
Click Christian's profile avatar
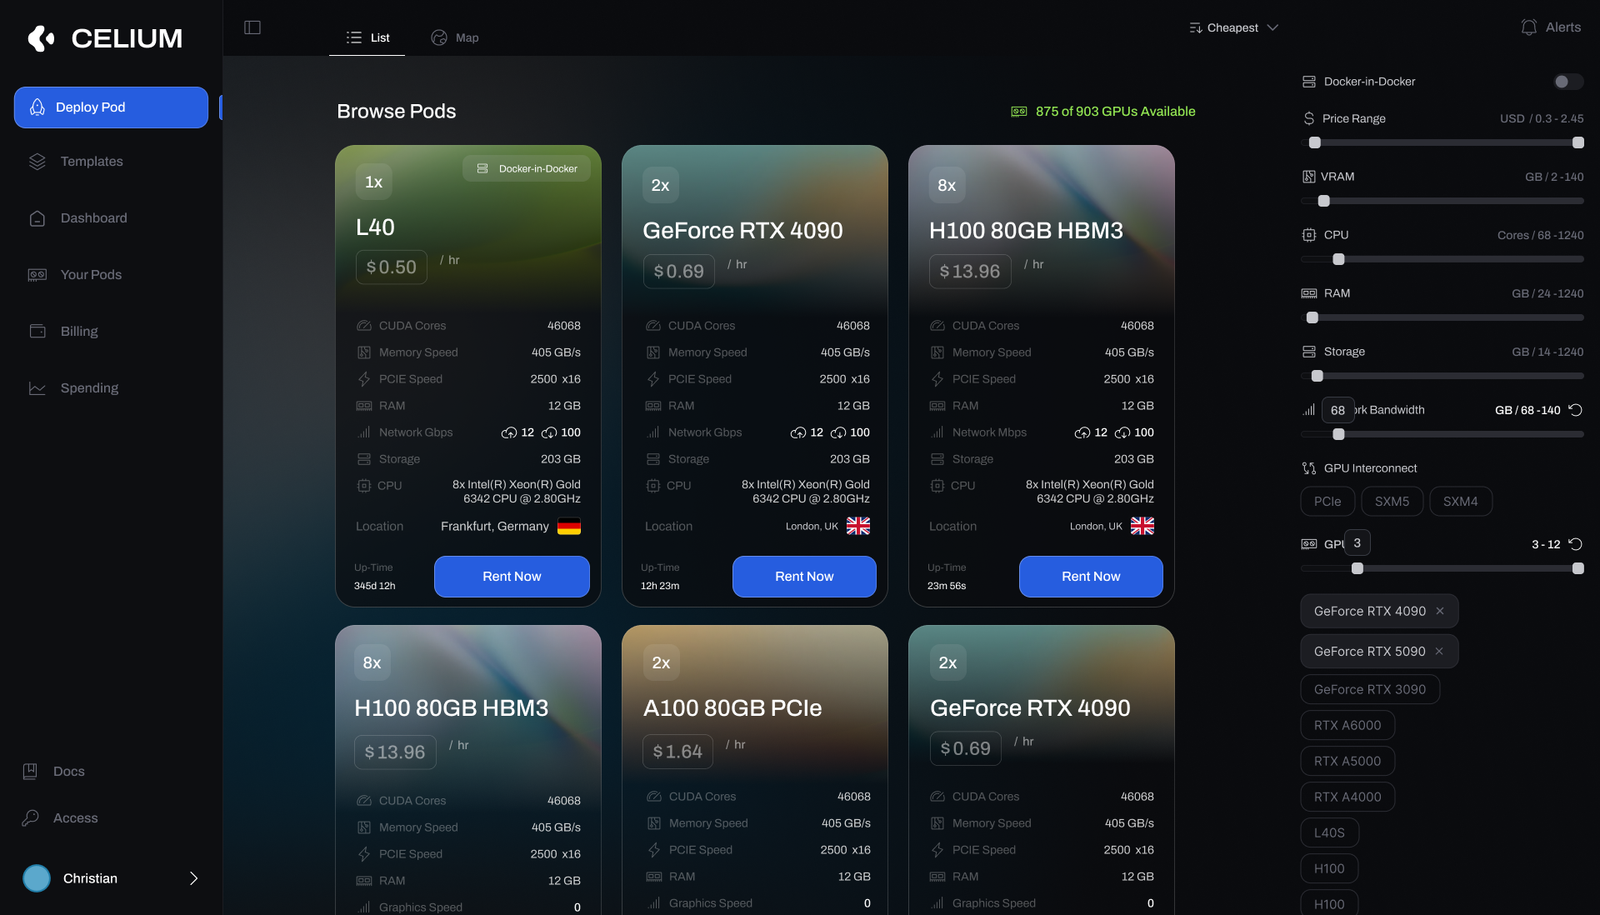coord(37,878)
